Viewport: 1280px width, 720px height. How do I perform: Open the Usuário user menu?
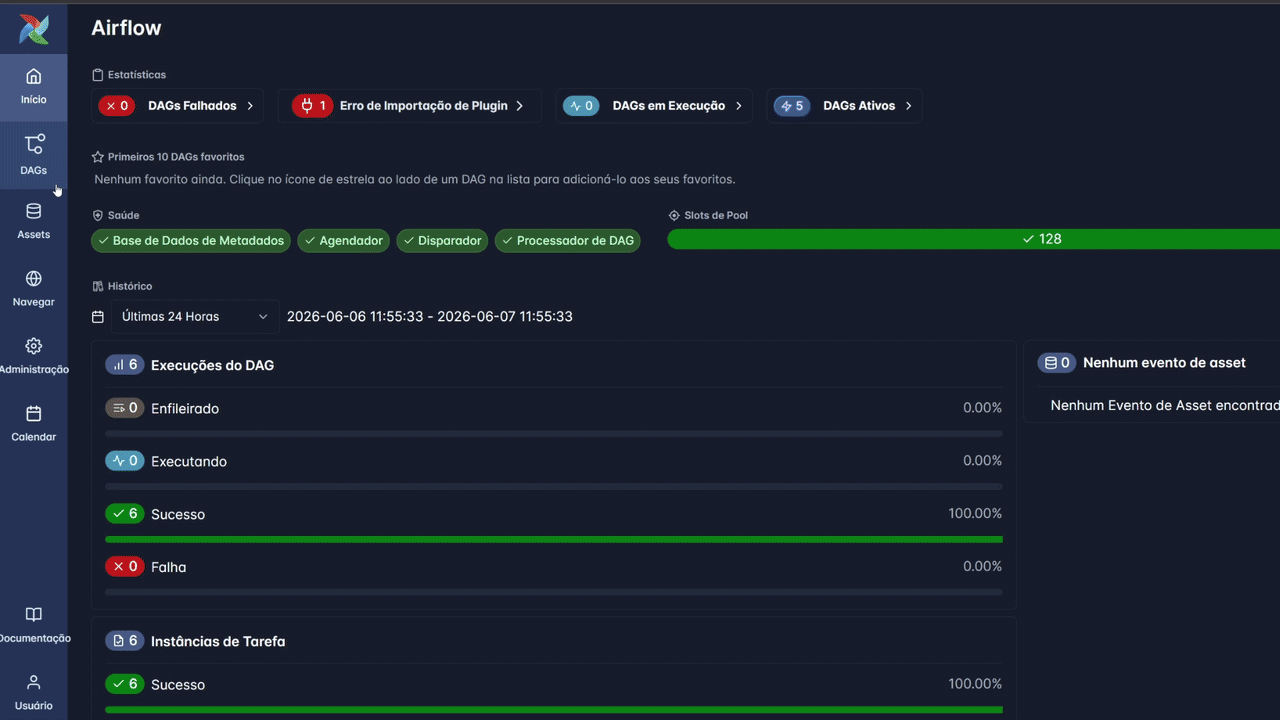pos(33,692)
